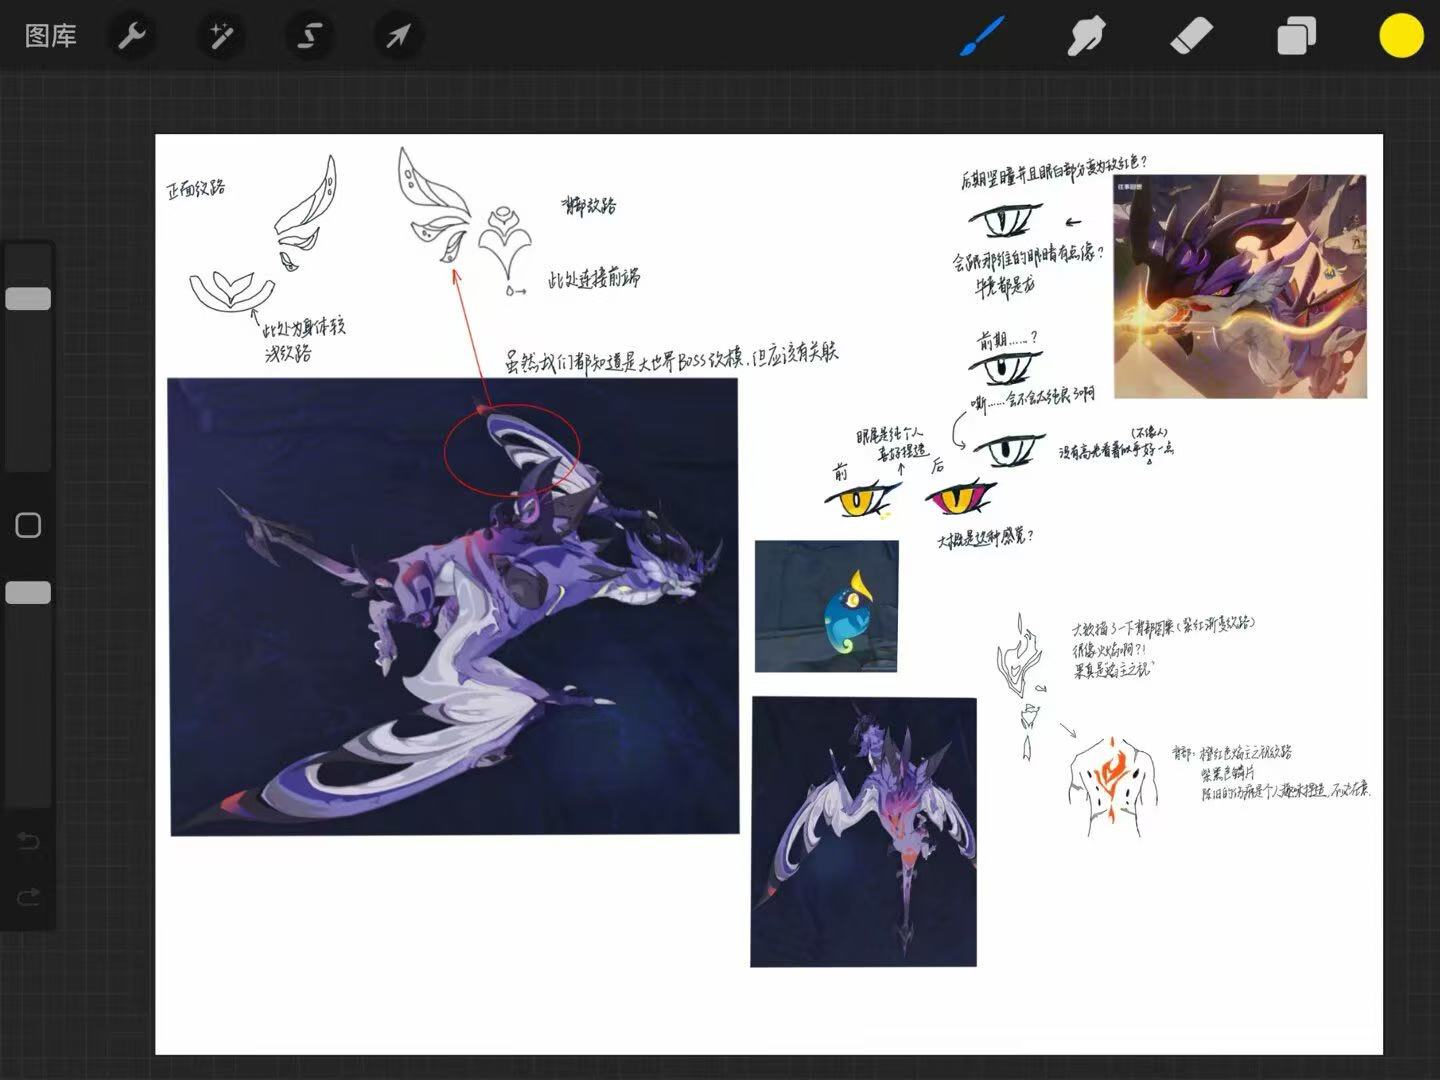1440x1080 pixels.
Task: Select the Eraser tool
Action: [x=1191, y=37]
